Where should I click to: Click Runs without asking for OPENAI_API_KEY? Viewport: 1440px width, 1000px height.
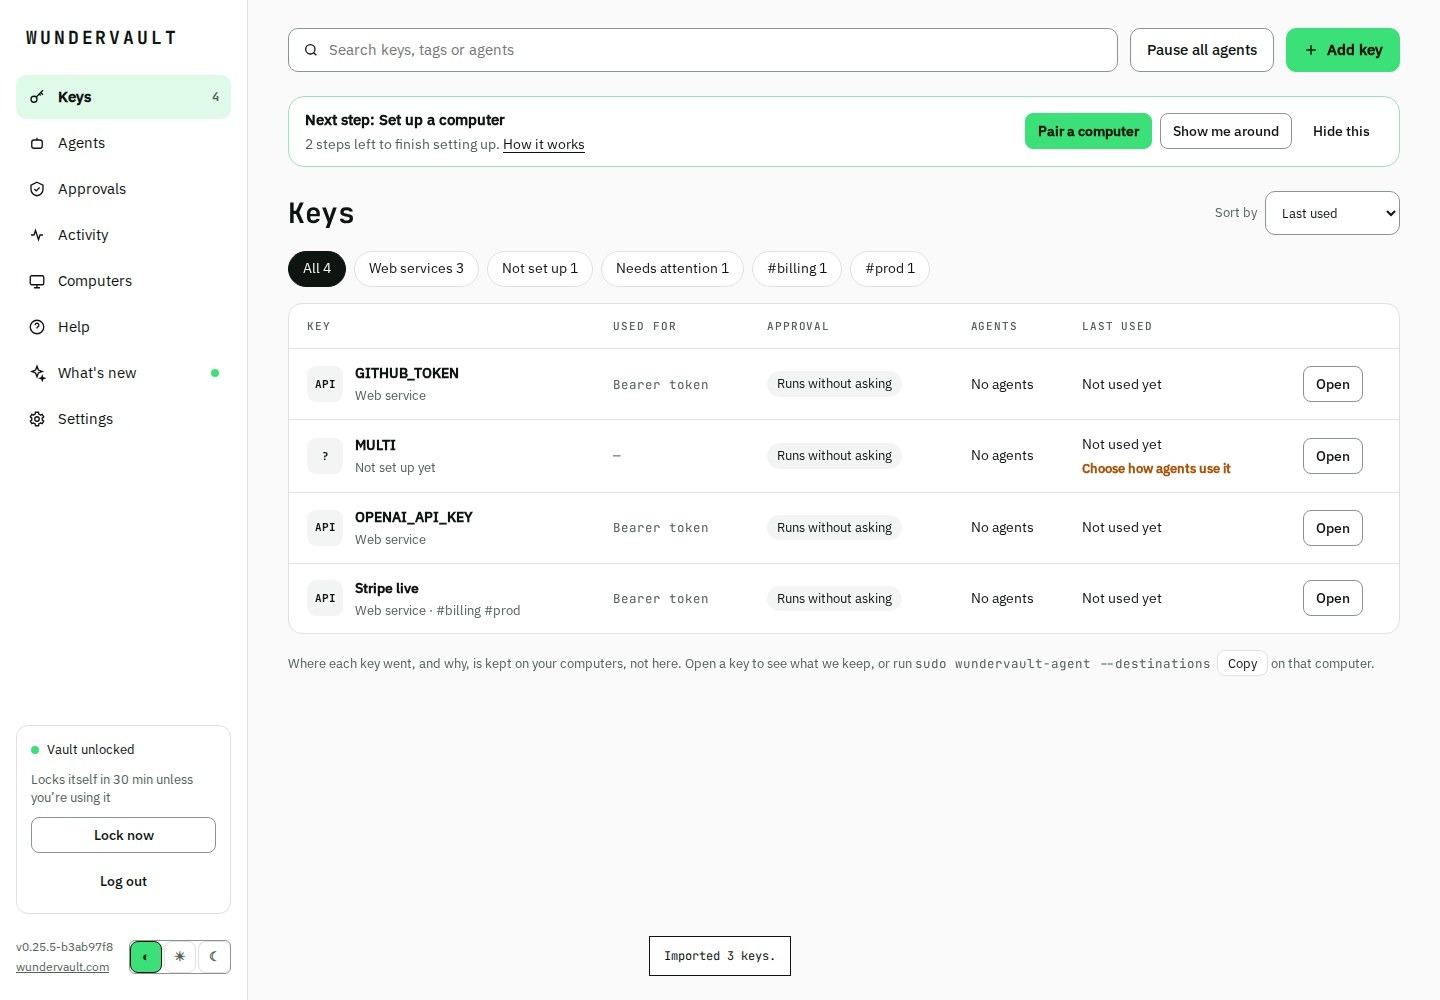(834, 528)
